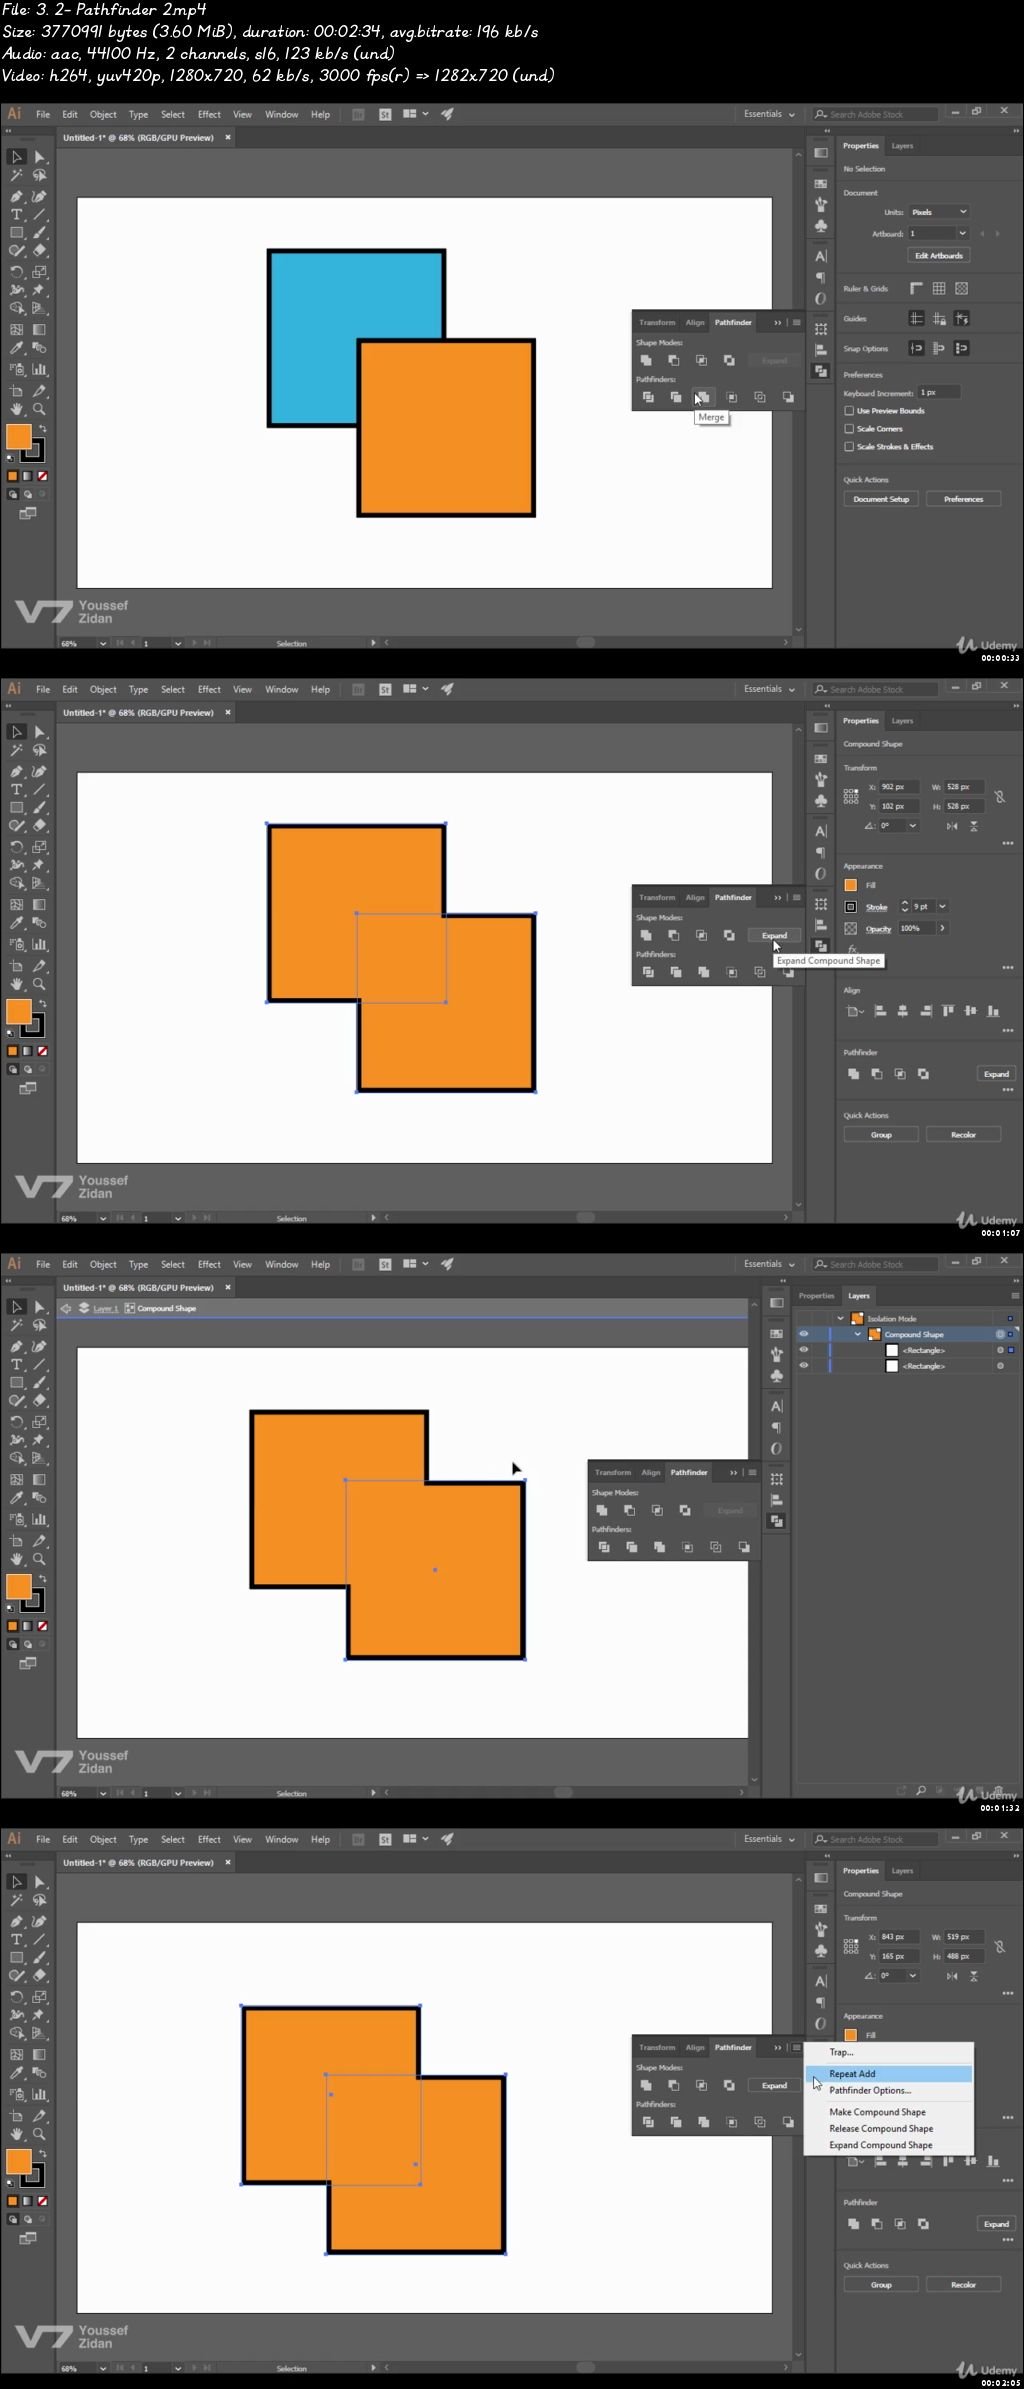Click the transparency grid icon under Ruler & Grids
This screenshot has width=1024, height=2389.
[961, 288]
